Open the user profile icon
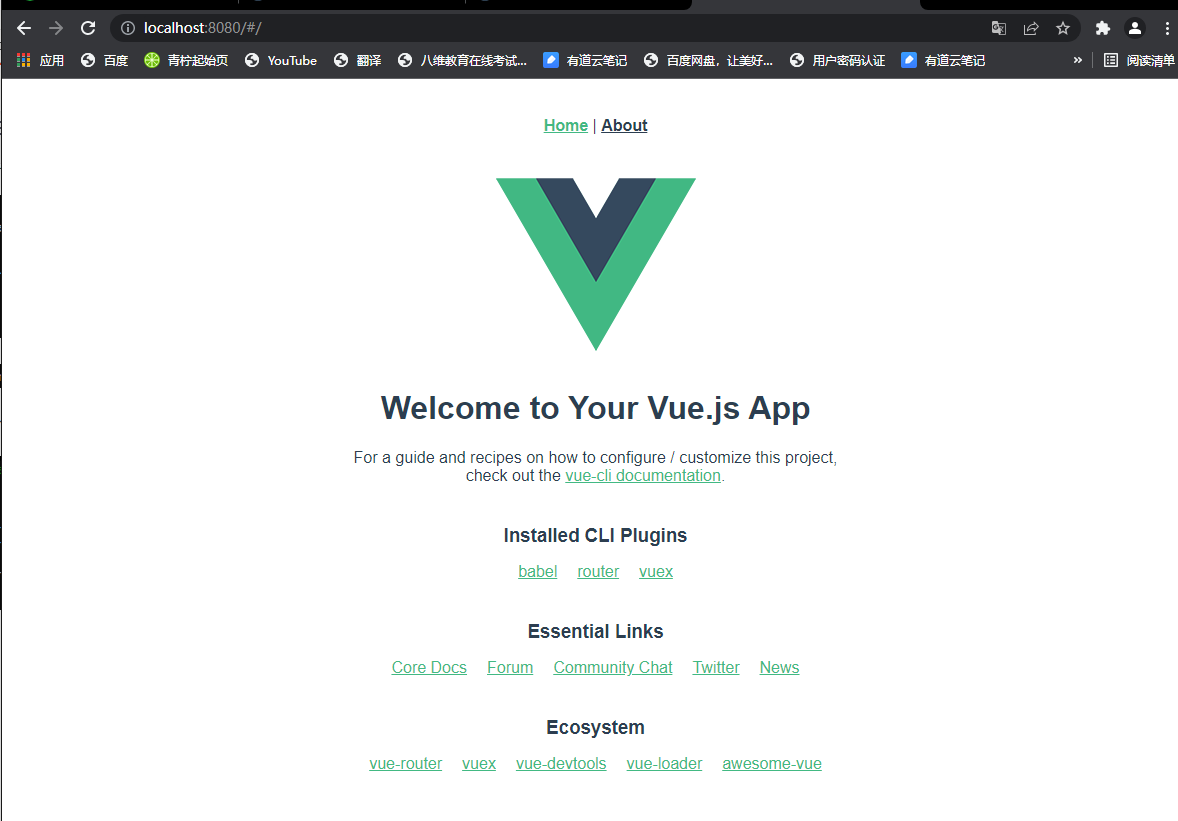This screenshot has height=821, width=1178. click(1134, 29)
